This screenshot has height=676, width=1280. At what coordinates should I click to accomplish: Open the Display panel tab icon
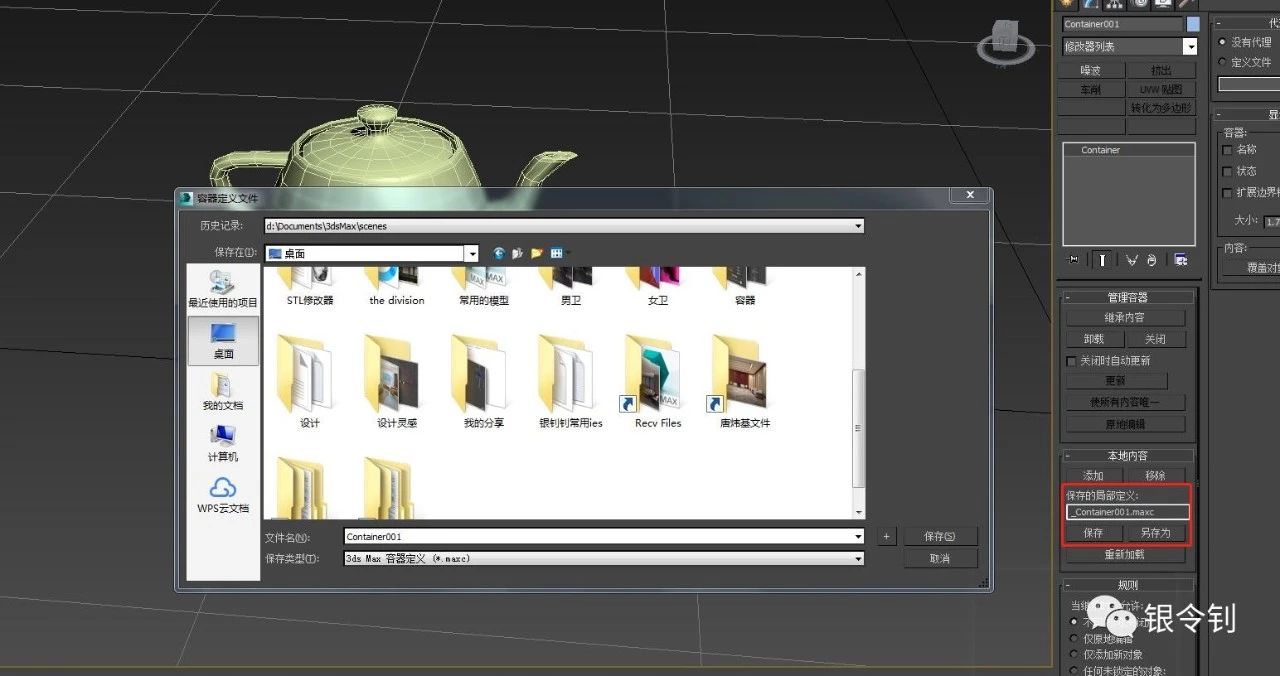[1163, 4]
